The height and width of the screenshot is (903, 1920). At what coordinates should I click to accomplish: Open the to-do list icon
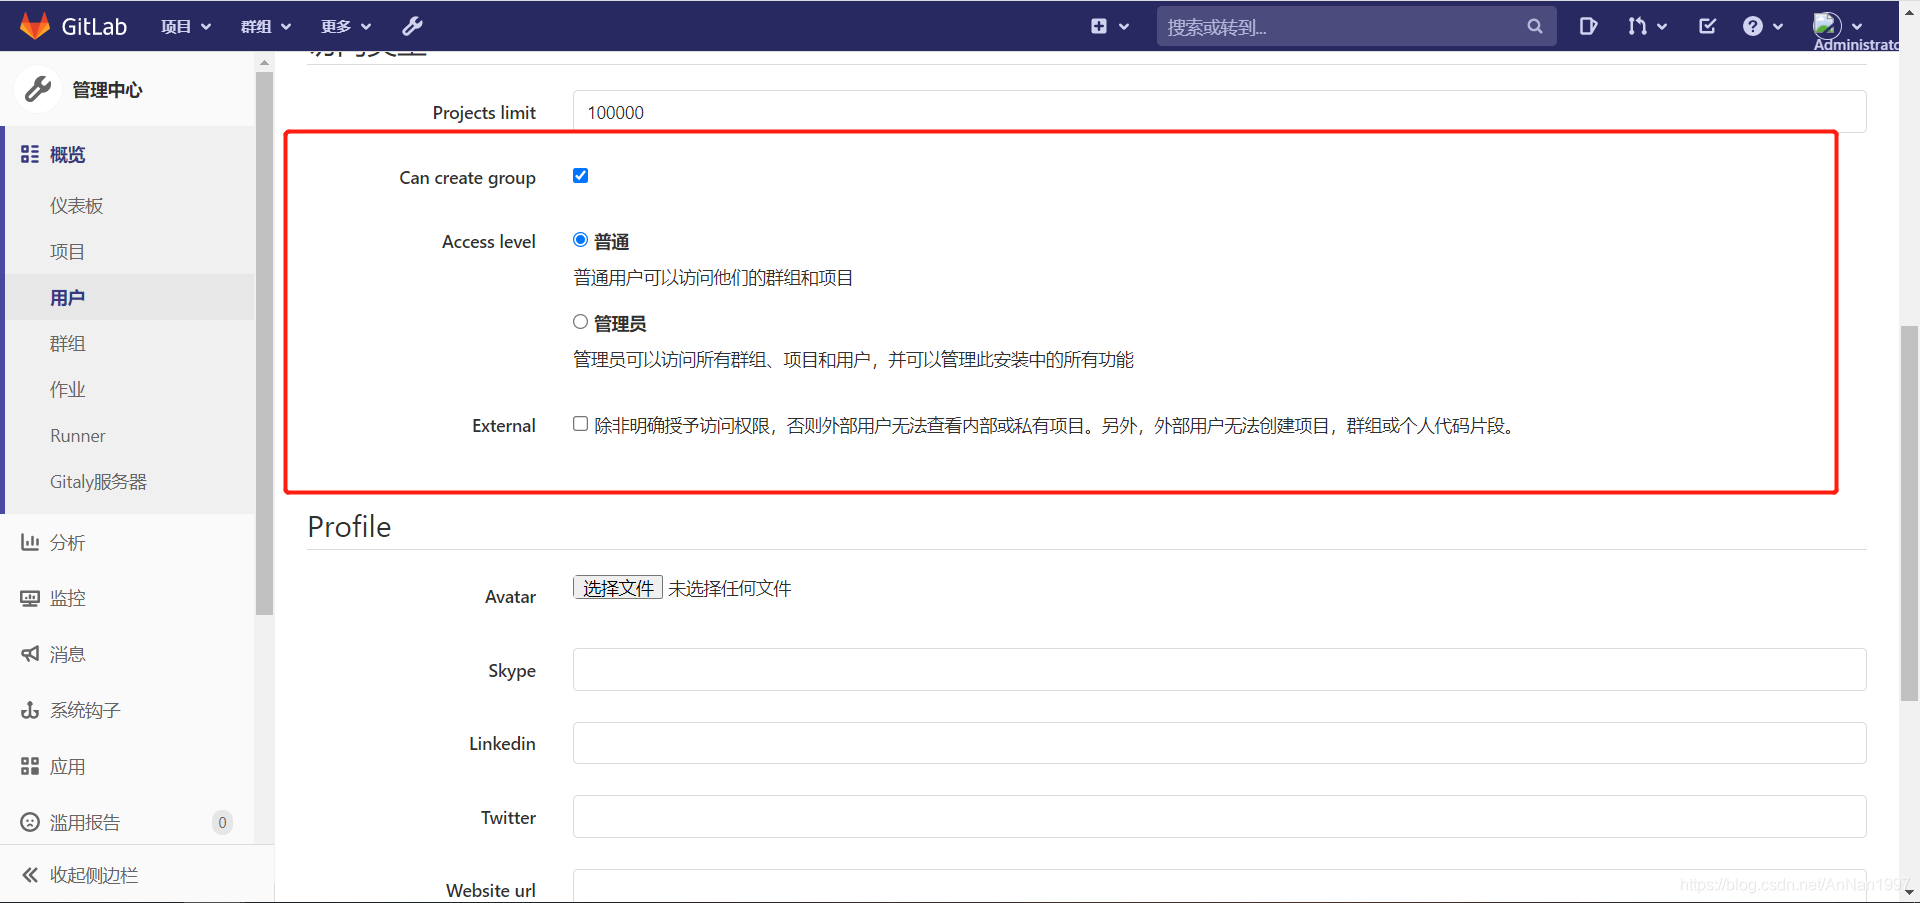(x=1708, y=26)
